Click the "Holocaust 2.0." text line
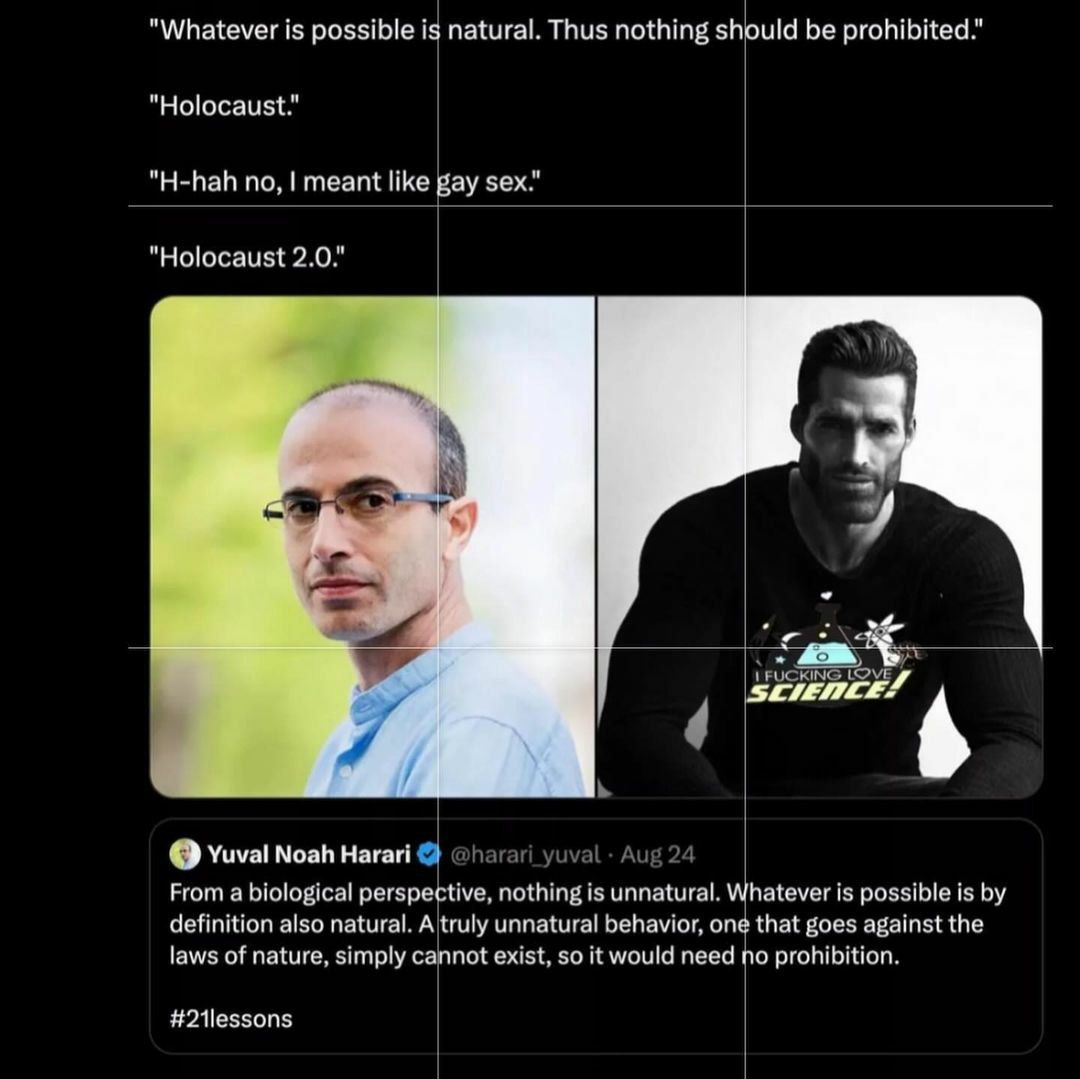This screenshot has height=1079, width=1080. click(247, 258)
